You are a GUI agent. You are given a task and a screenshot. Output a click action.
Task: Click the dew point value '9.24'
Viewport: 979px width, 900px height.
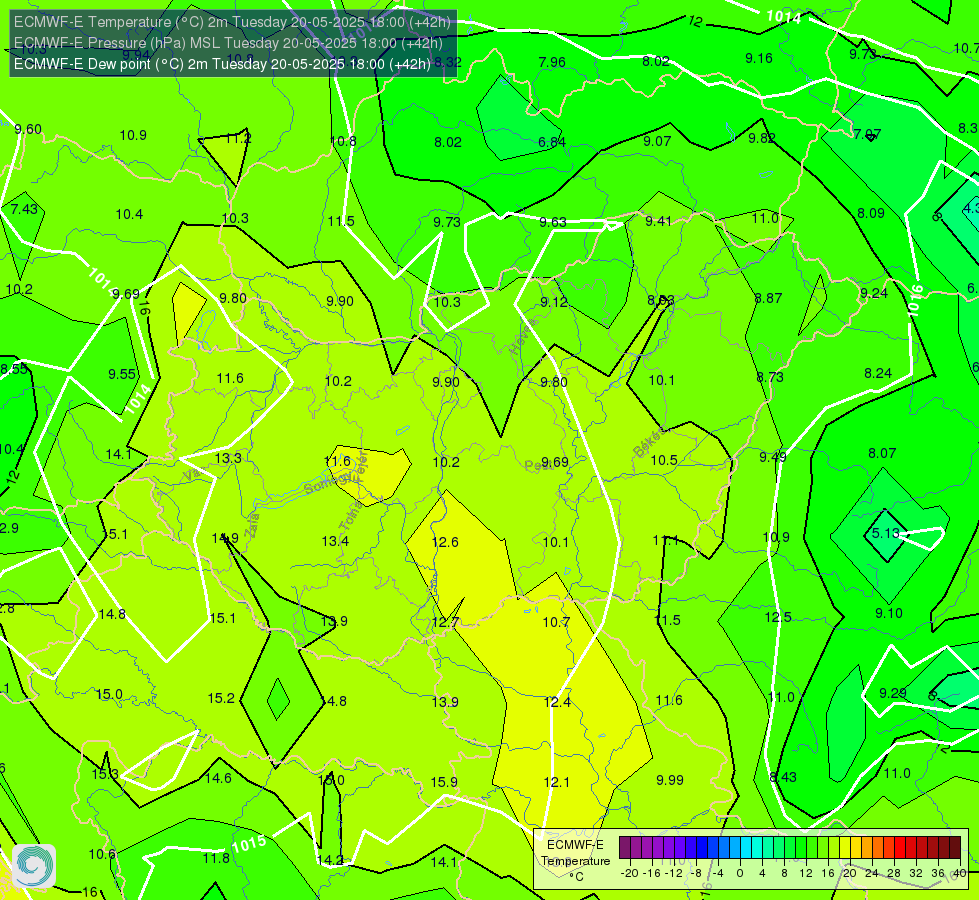click(x=873, y=293)
